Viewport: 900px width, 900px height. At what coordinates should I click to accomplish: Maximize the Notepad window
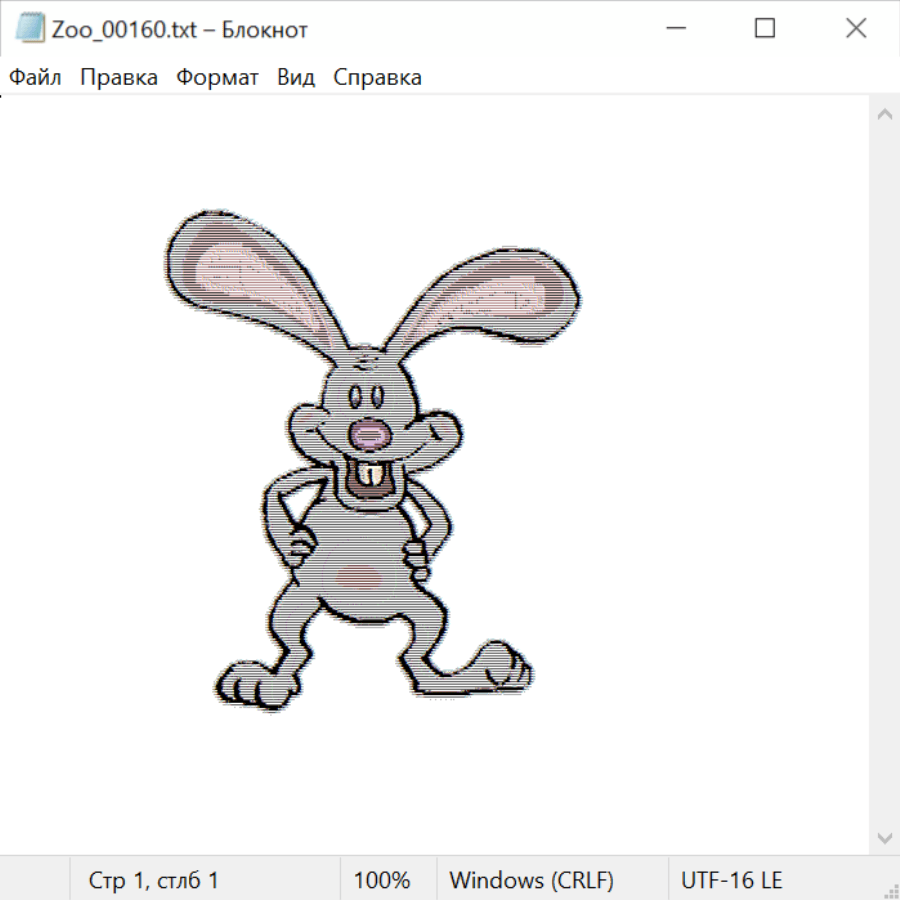click(765, 29)
